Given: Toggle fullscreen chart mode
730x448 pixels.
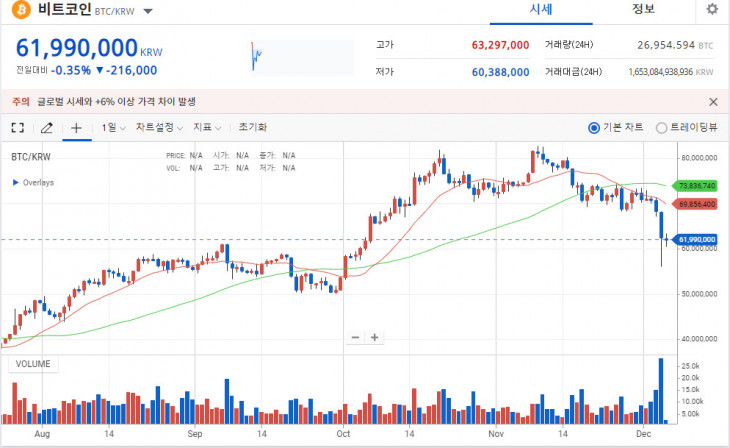Looking at the screenshot, I should click(17, 128).
